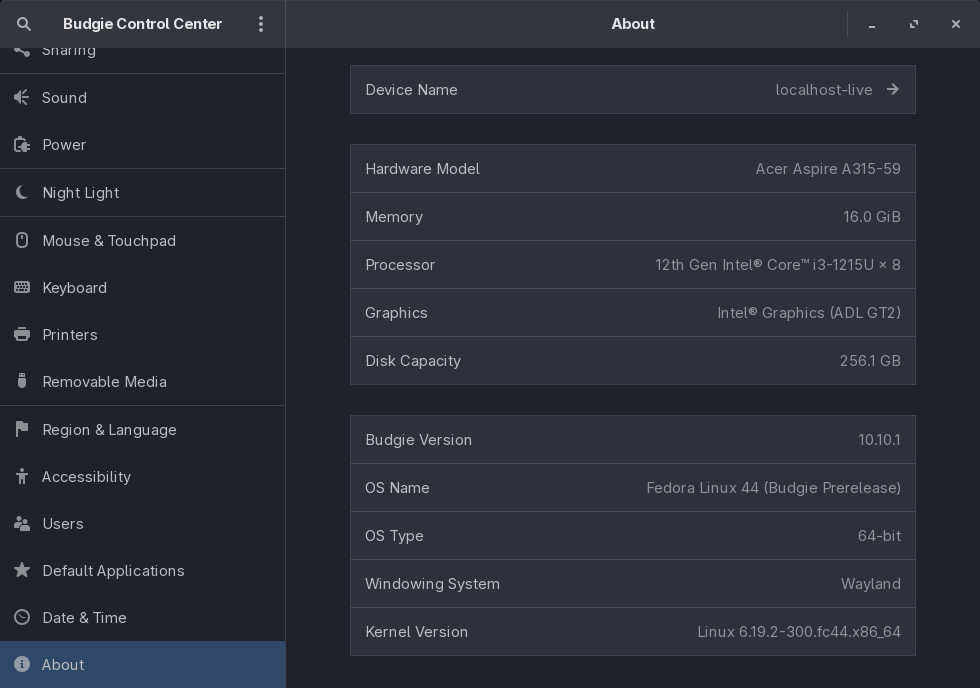Click the Removable Media USB icon
Image resolution: width=980 pixels, height=688 pixels.
point(22,382)
